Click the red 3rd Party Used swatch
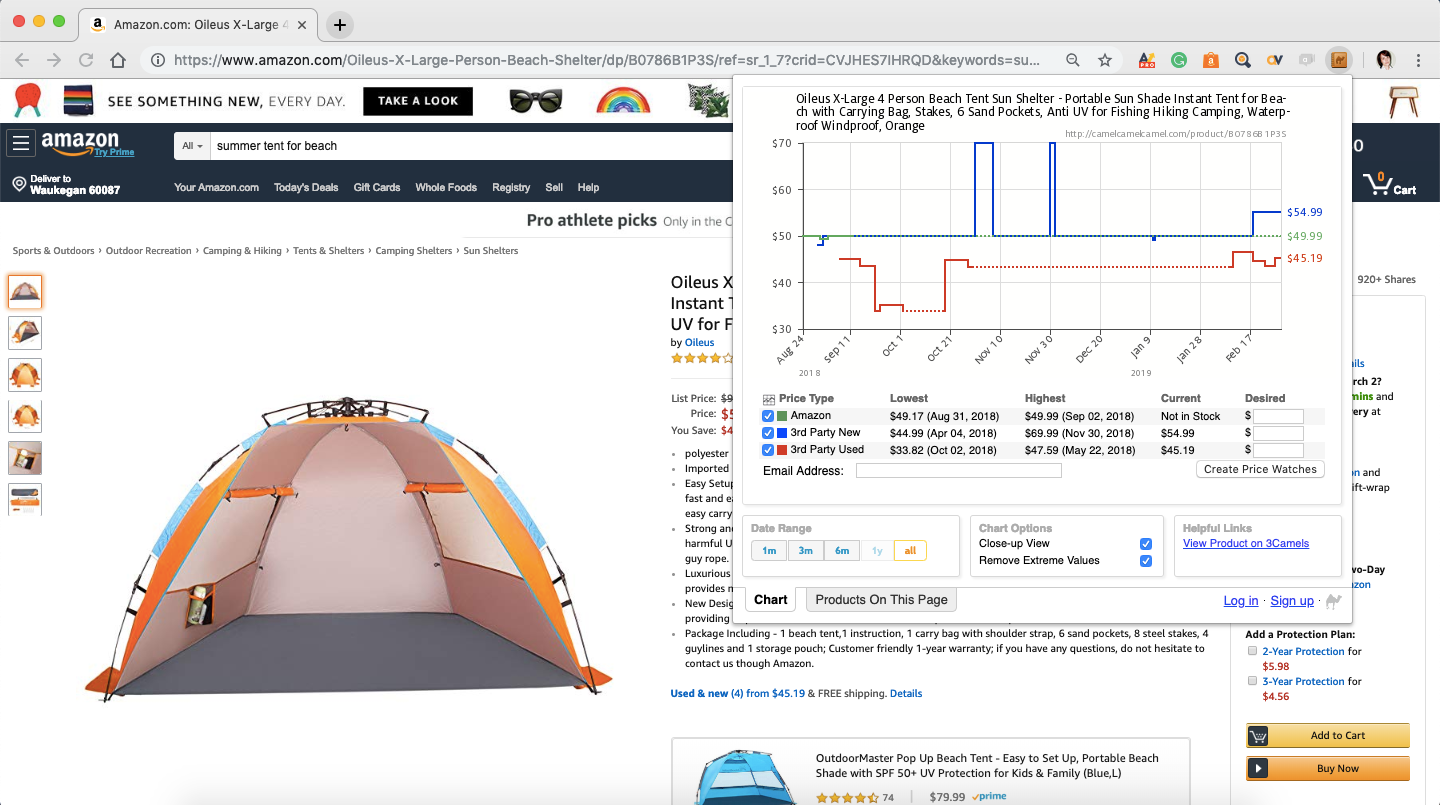Viewport: 1440px width, 805px height. click(x=782, y=450)
